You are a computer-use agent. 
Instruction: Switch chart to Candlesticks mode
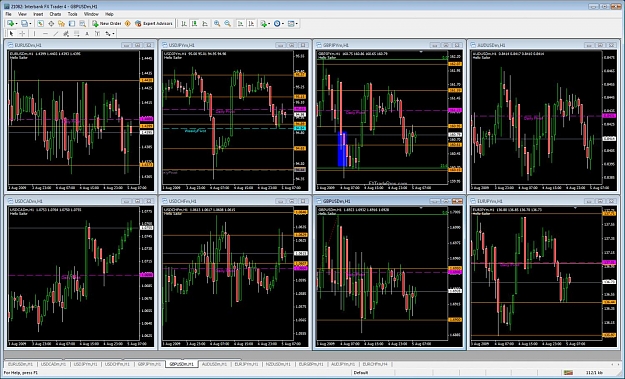click(194, 24)
